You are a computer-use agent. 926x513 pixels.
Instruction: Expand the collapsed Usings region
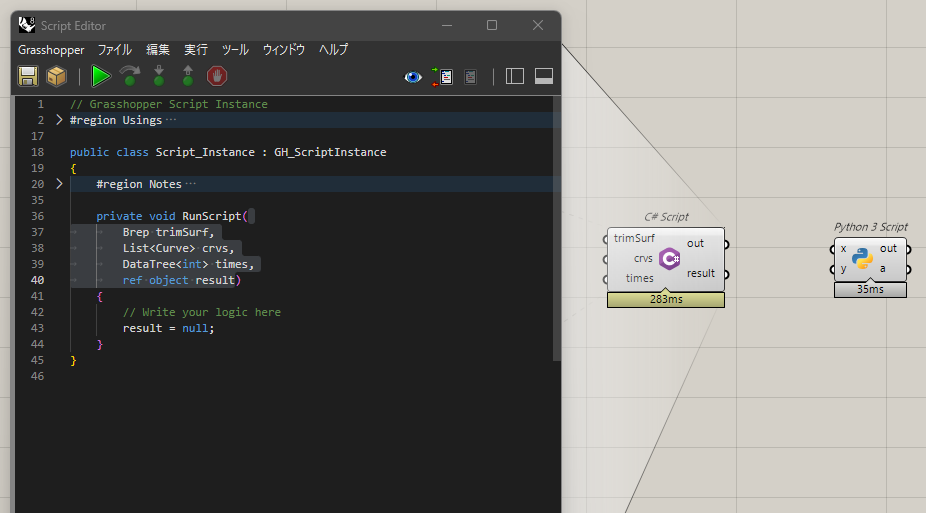59,120
